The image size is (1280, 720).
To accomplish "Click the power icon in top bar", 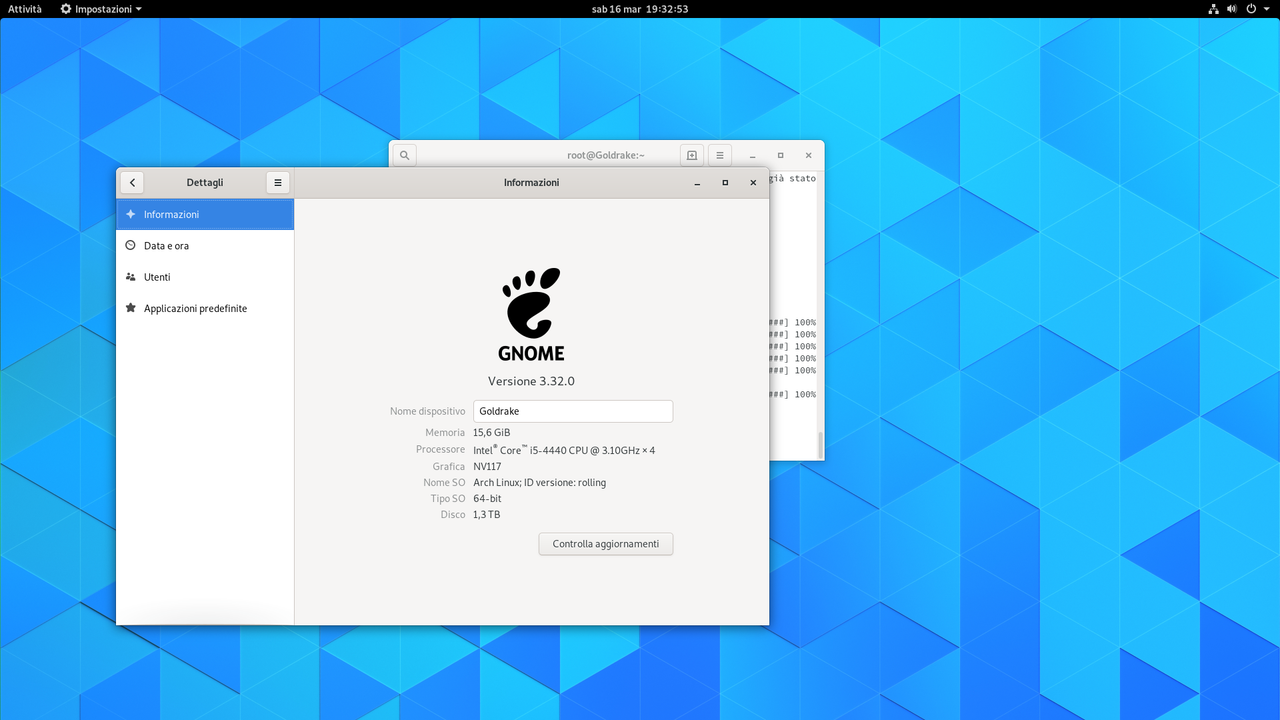I will tap(1251, 9).
